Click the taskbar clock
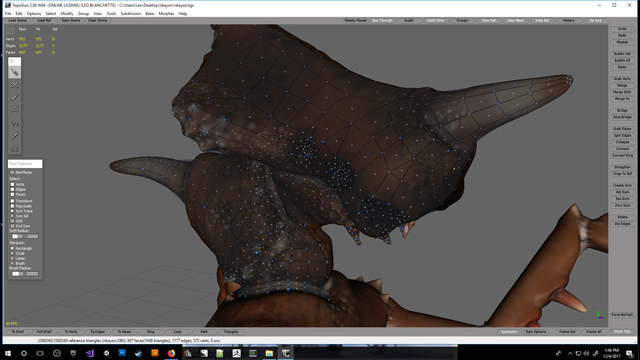 tap(611, 353)
